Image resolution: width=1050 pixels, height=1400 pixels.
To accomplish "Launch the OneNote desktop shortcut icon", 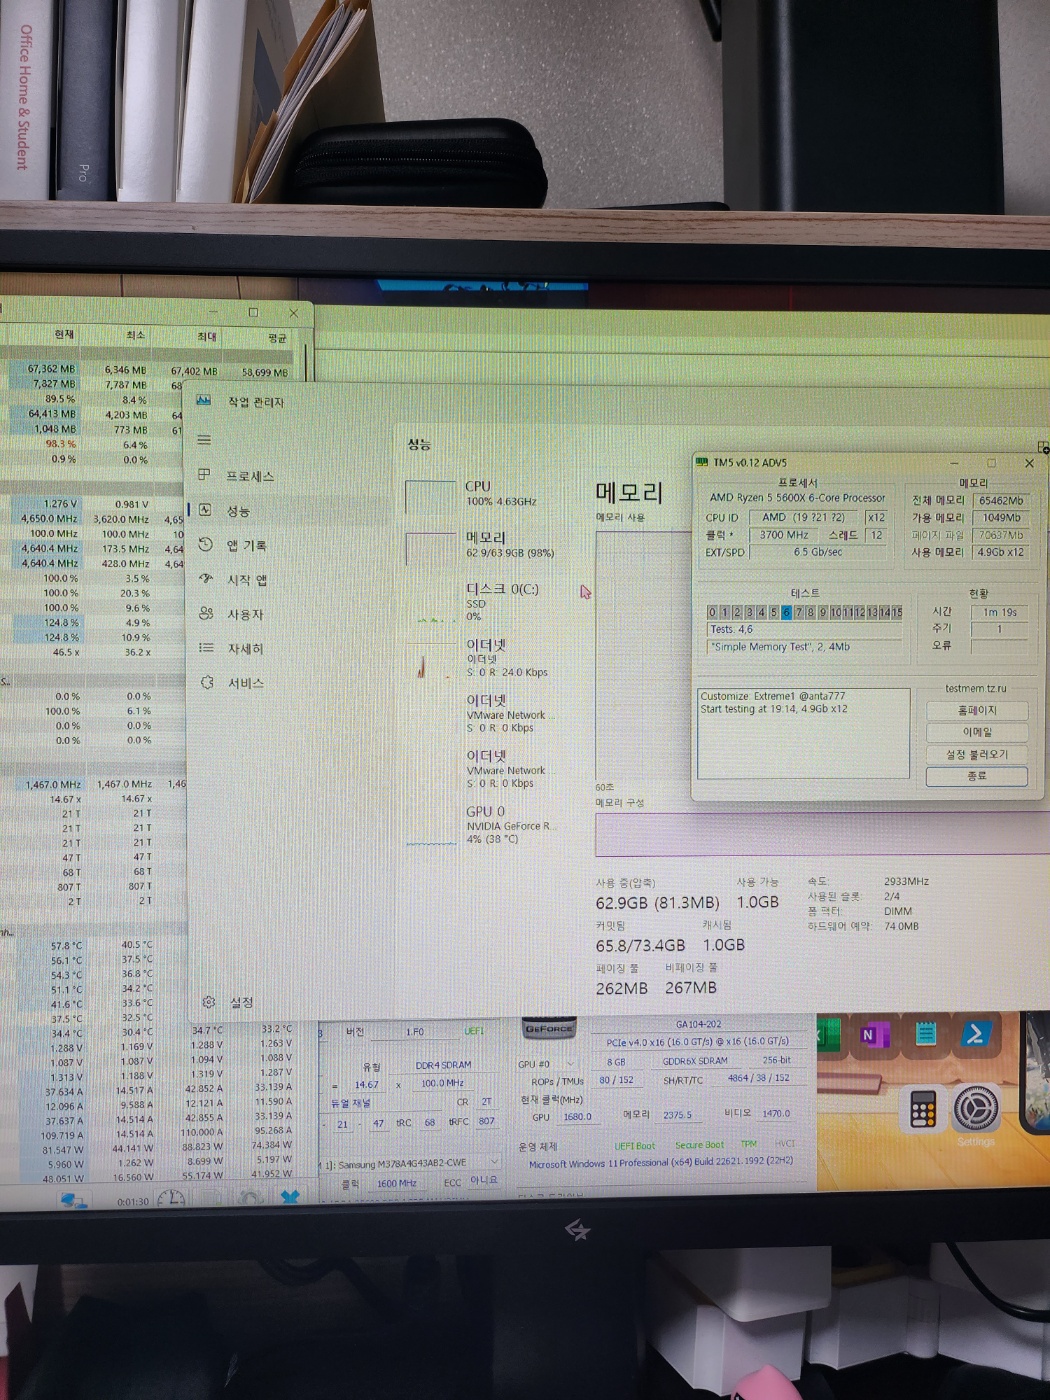I will click(873, 1035).
